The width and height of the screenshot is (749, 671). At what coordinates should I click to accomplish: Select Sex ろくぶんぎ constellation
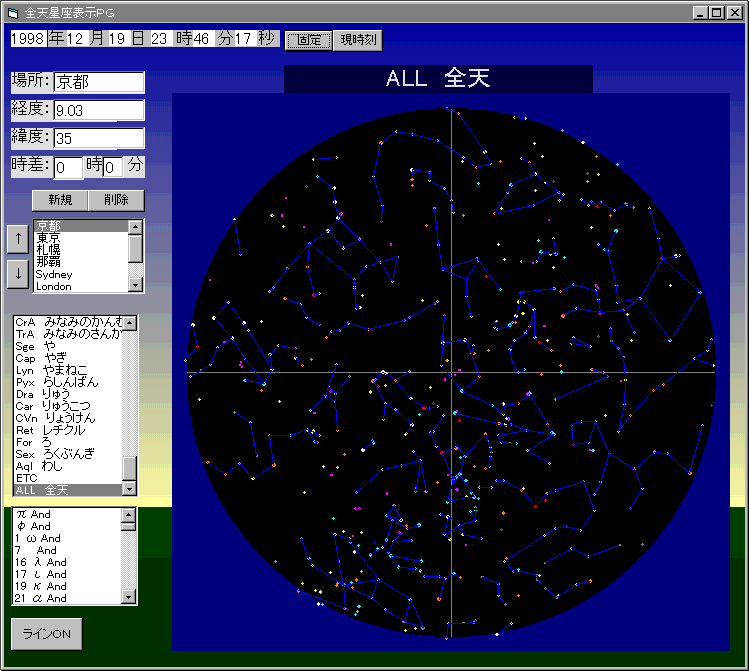[x=68, y=454]
